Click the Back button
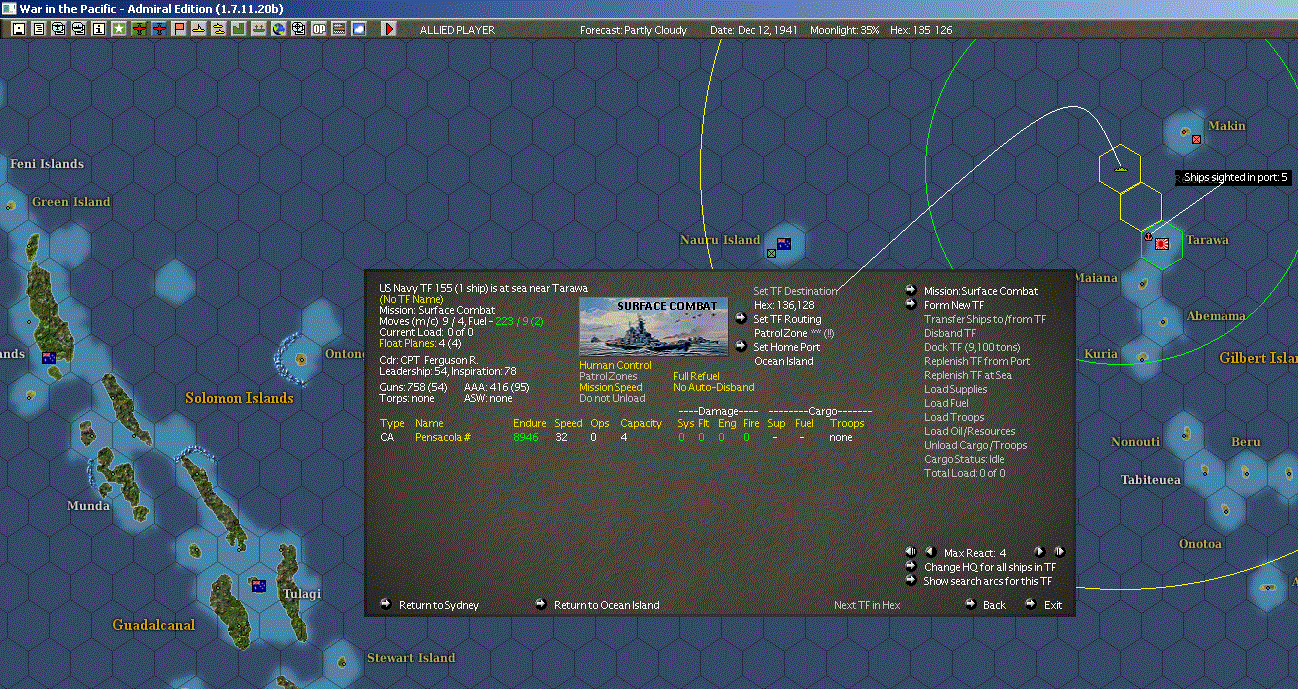Viewport: 1298px width, 689px height. coord(994,605)
